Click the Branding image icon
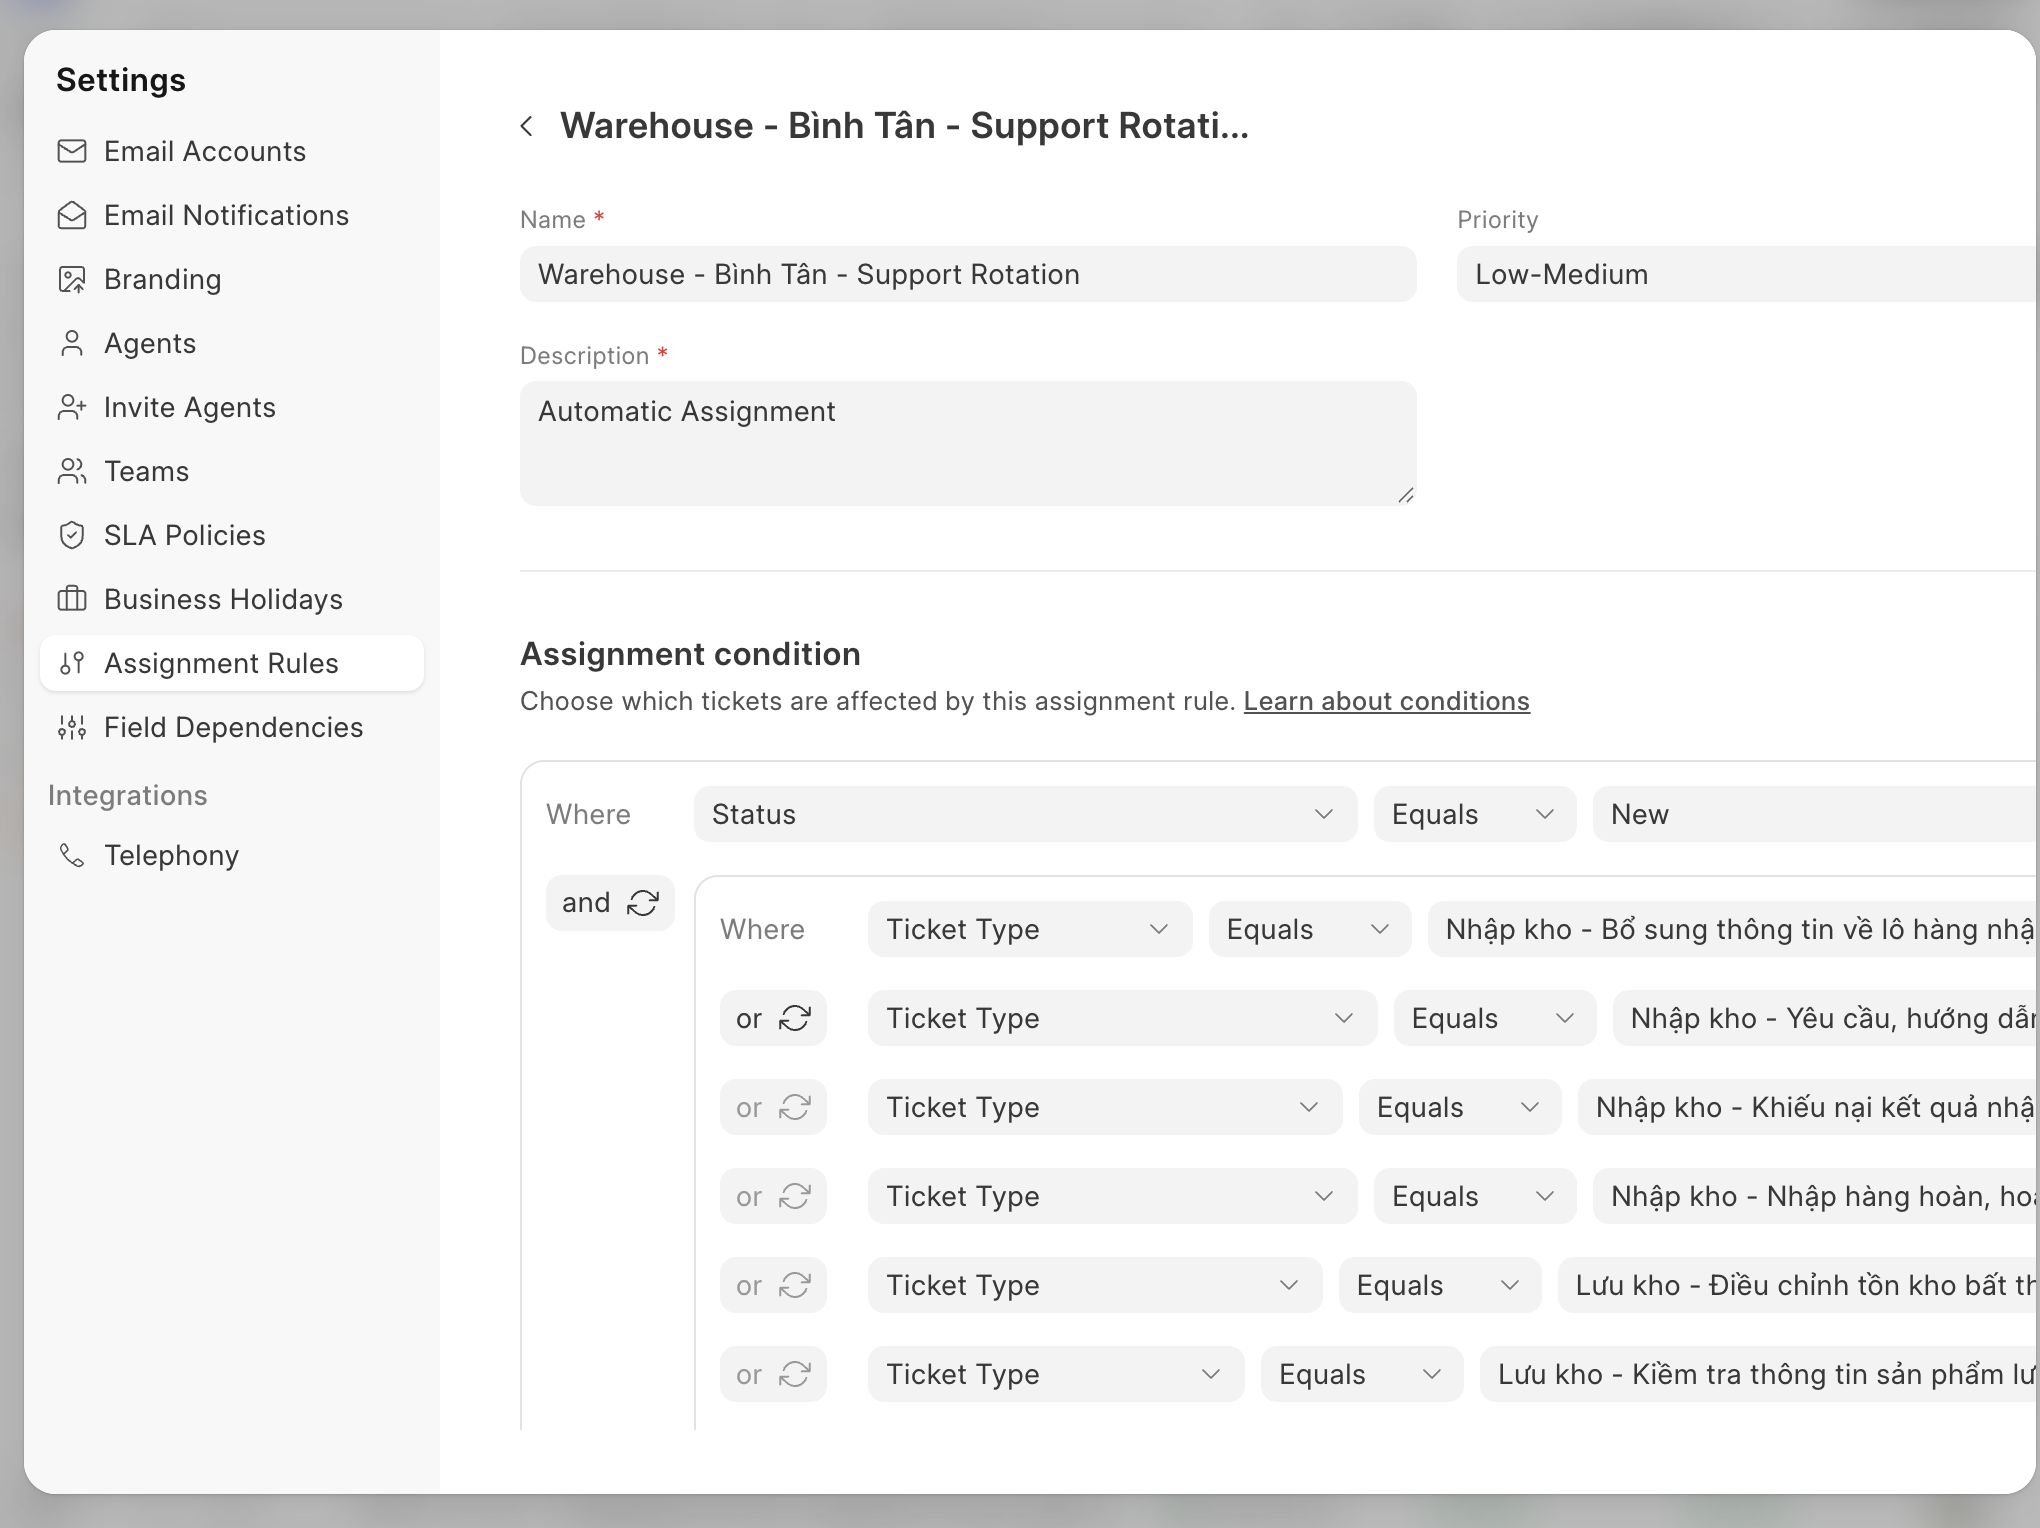This screenshot has height=1528, width=2040. click(72, 279)
